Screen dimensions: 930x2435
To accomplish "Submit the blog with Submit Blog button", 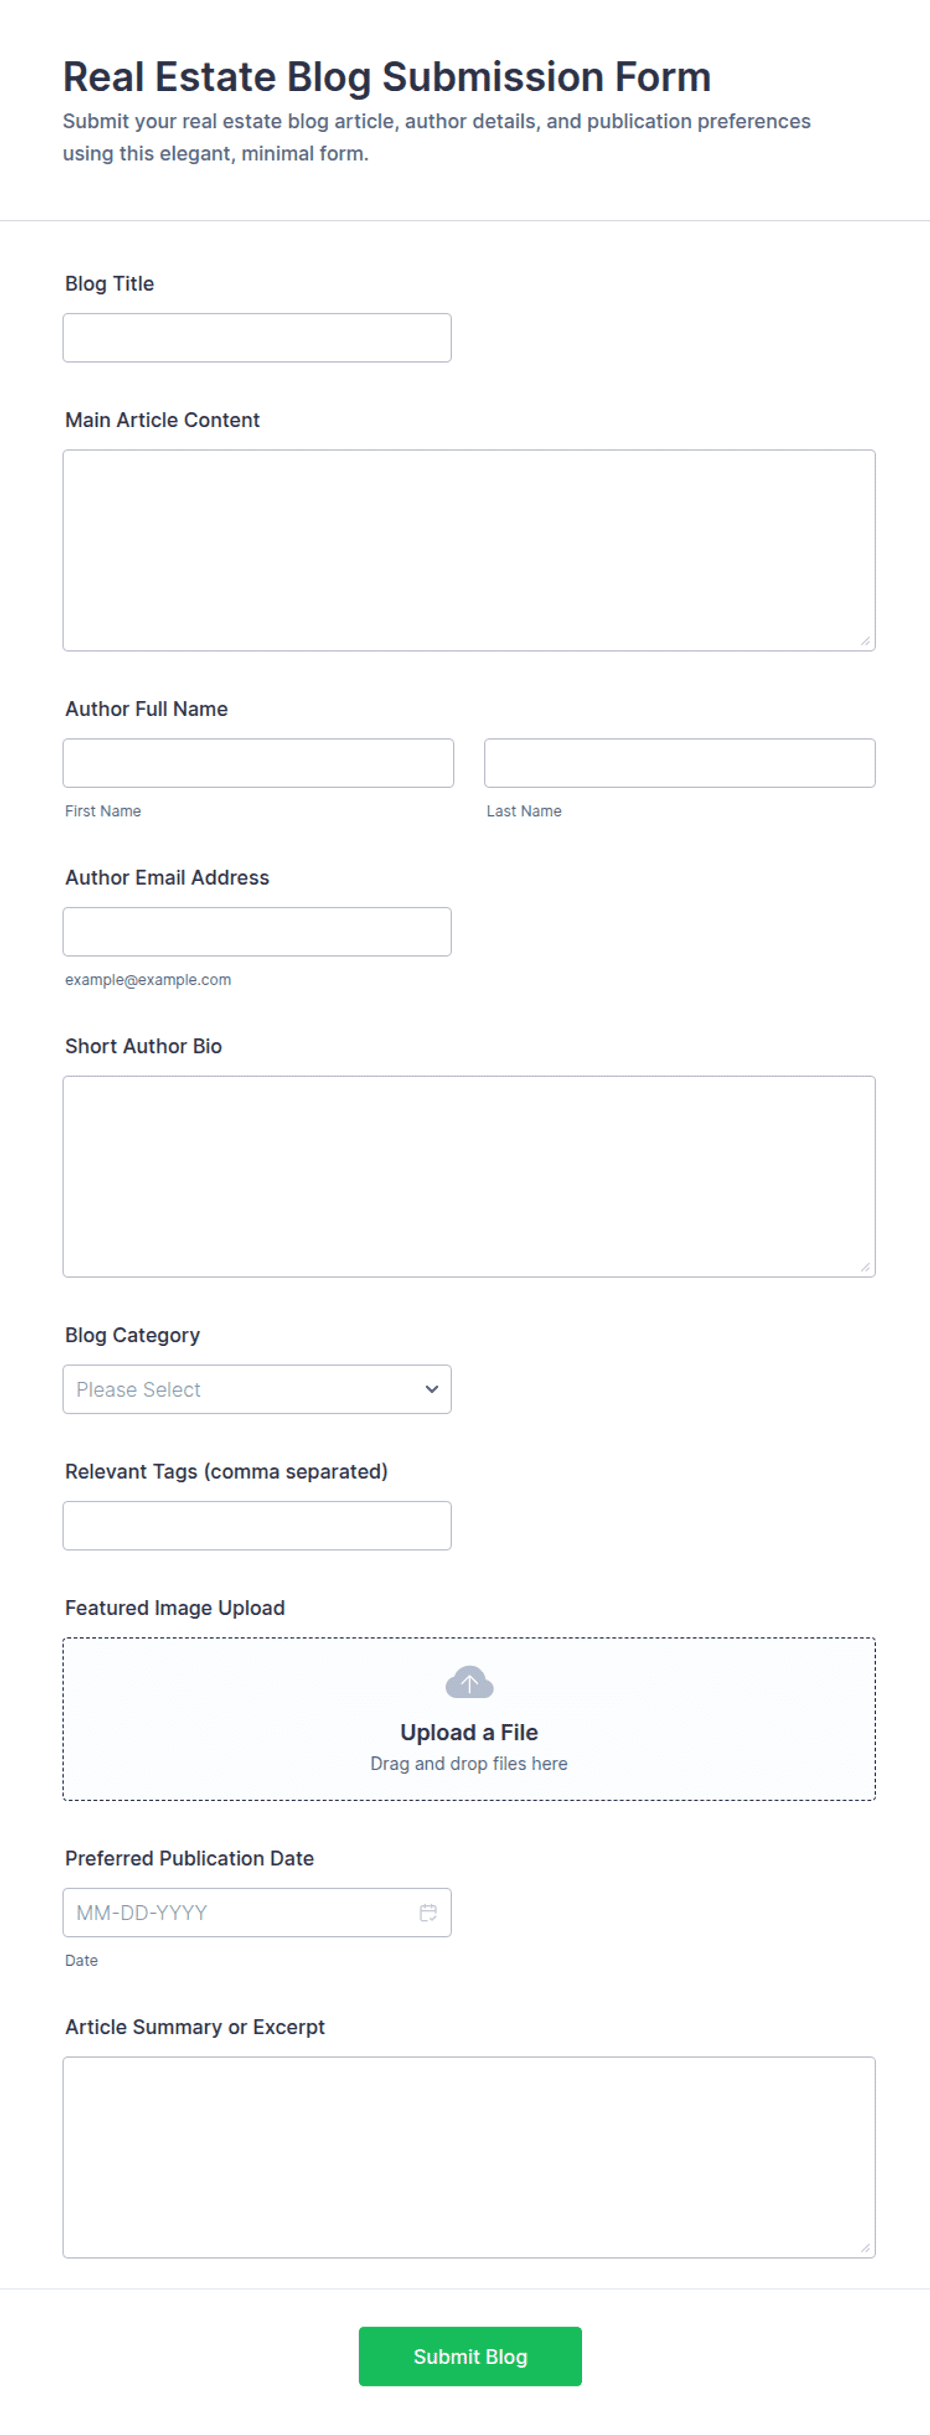I will [470, 2356].
